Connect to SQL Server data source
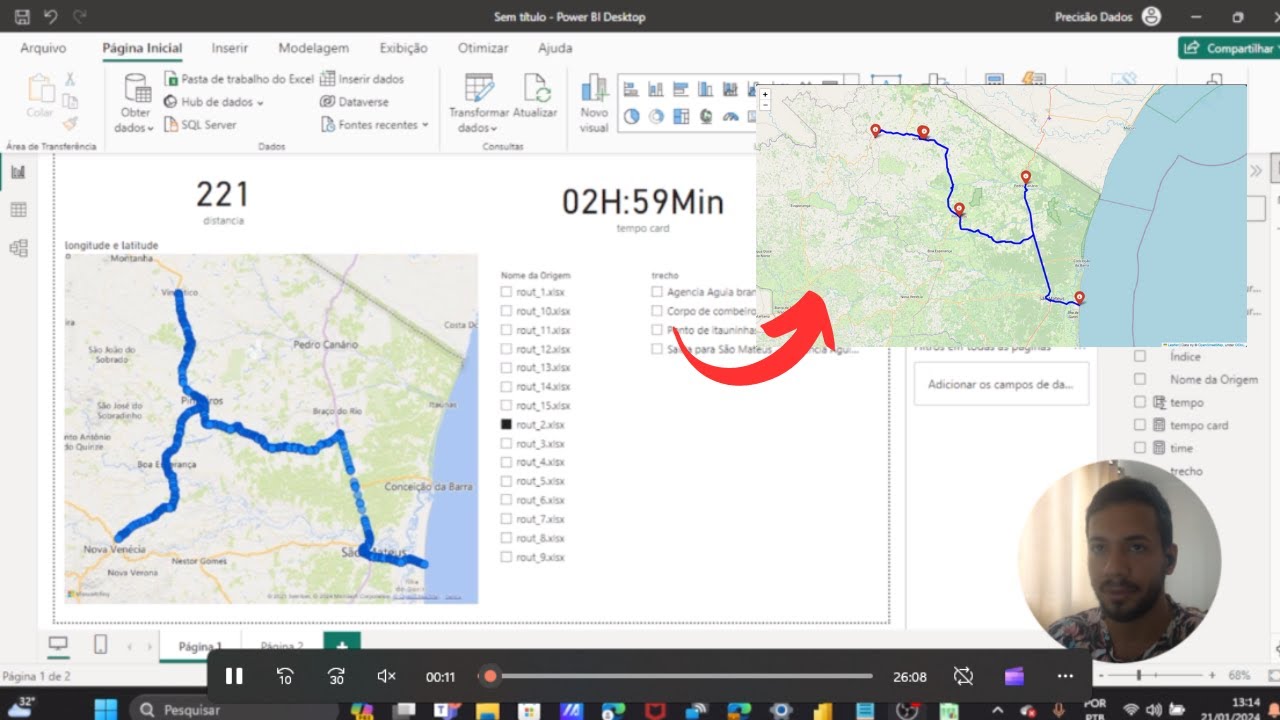 click(x=200, y=125)
